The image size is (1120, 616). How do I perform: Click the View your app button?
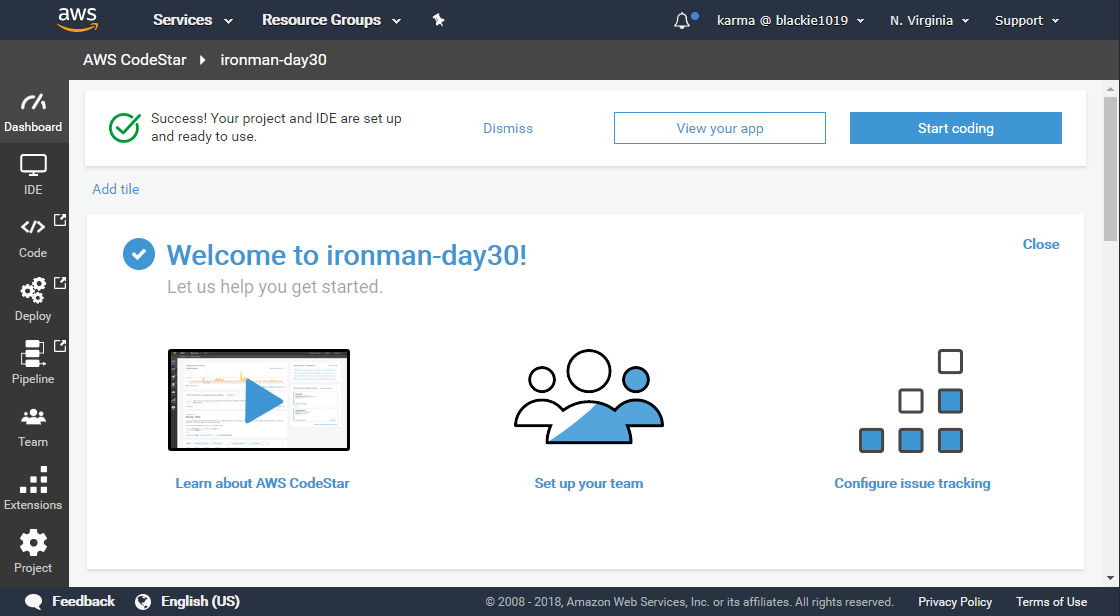[719, 128]
